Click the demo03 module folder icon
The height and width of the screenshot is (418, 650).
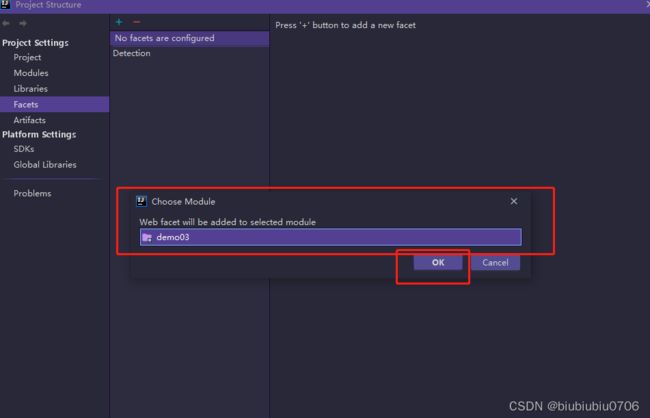[x=147, y=238]
